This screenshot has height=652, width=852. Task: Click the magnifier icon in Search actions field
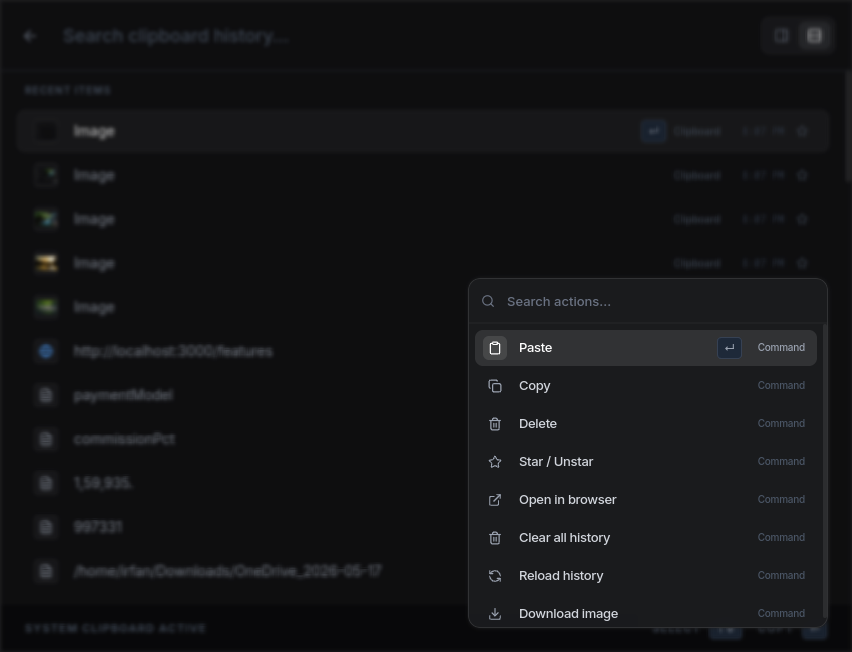(x=488, y=301)
